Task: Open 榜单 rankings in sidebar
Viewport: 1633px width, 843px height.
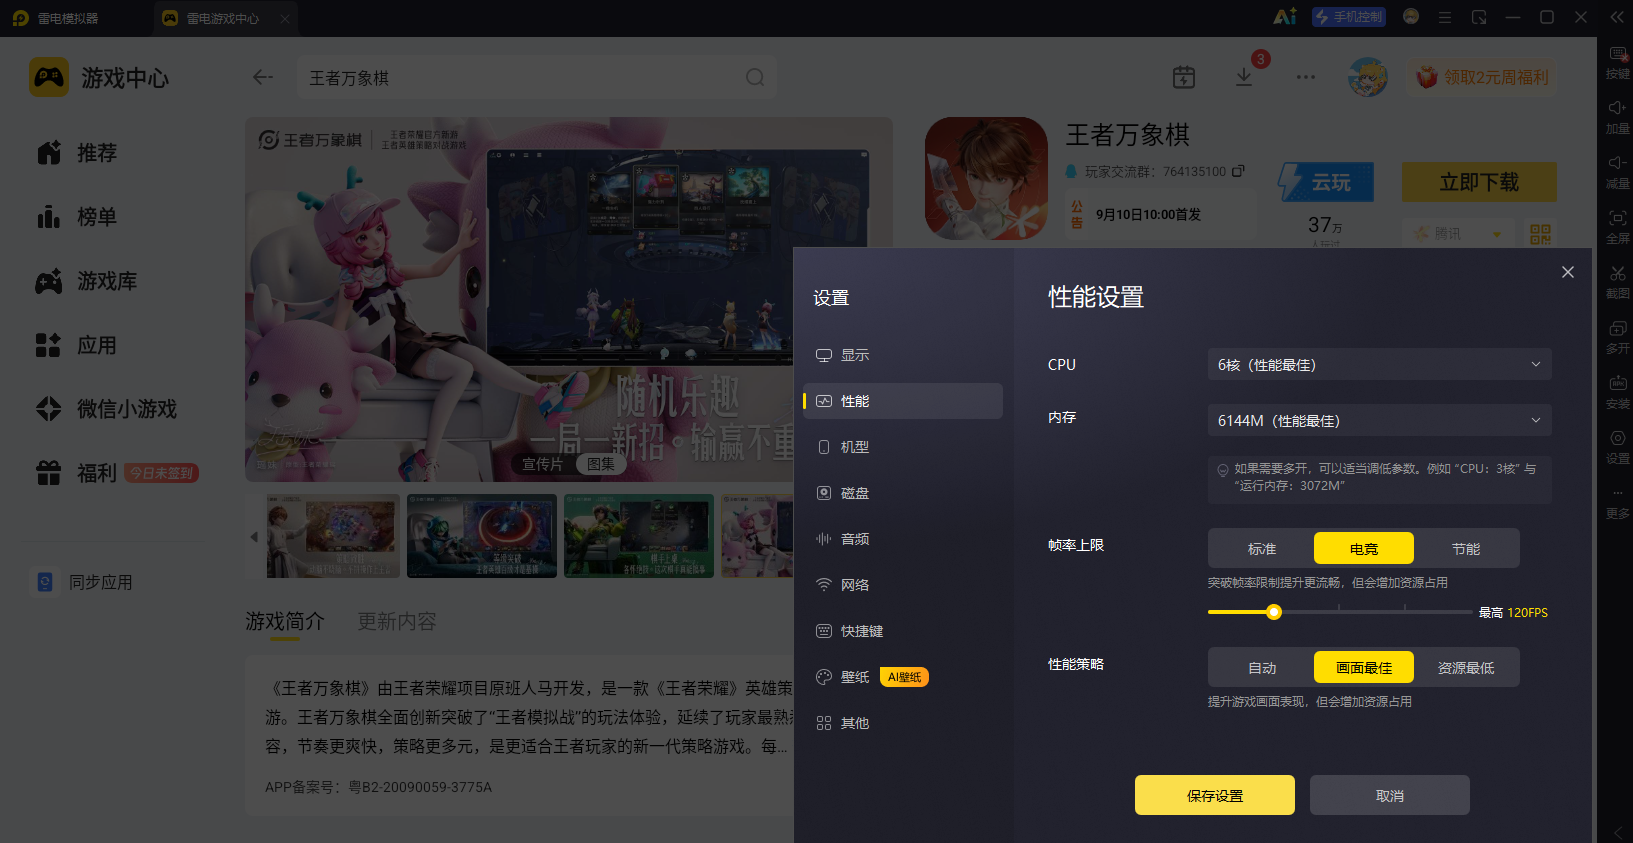Action: point(78,217)
